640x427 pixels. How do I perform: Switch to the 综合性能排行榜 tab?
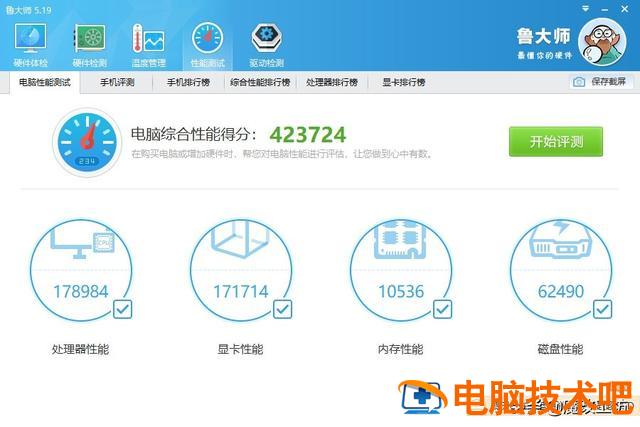(x=260, y=82)
